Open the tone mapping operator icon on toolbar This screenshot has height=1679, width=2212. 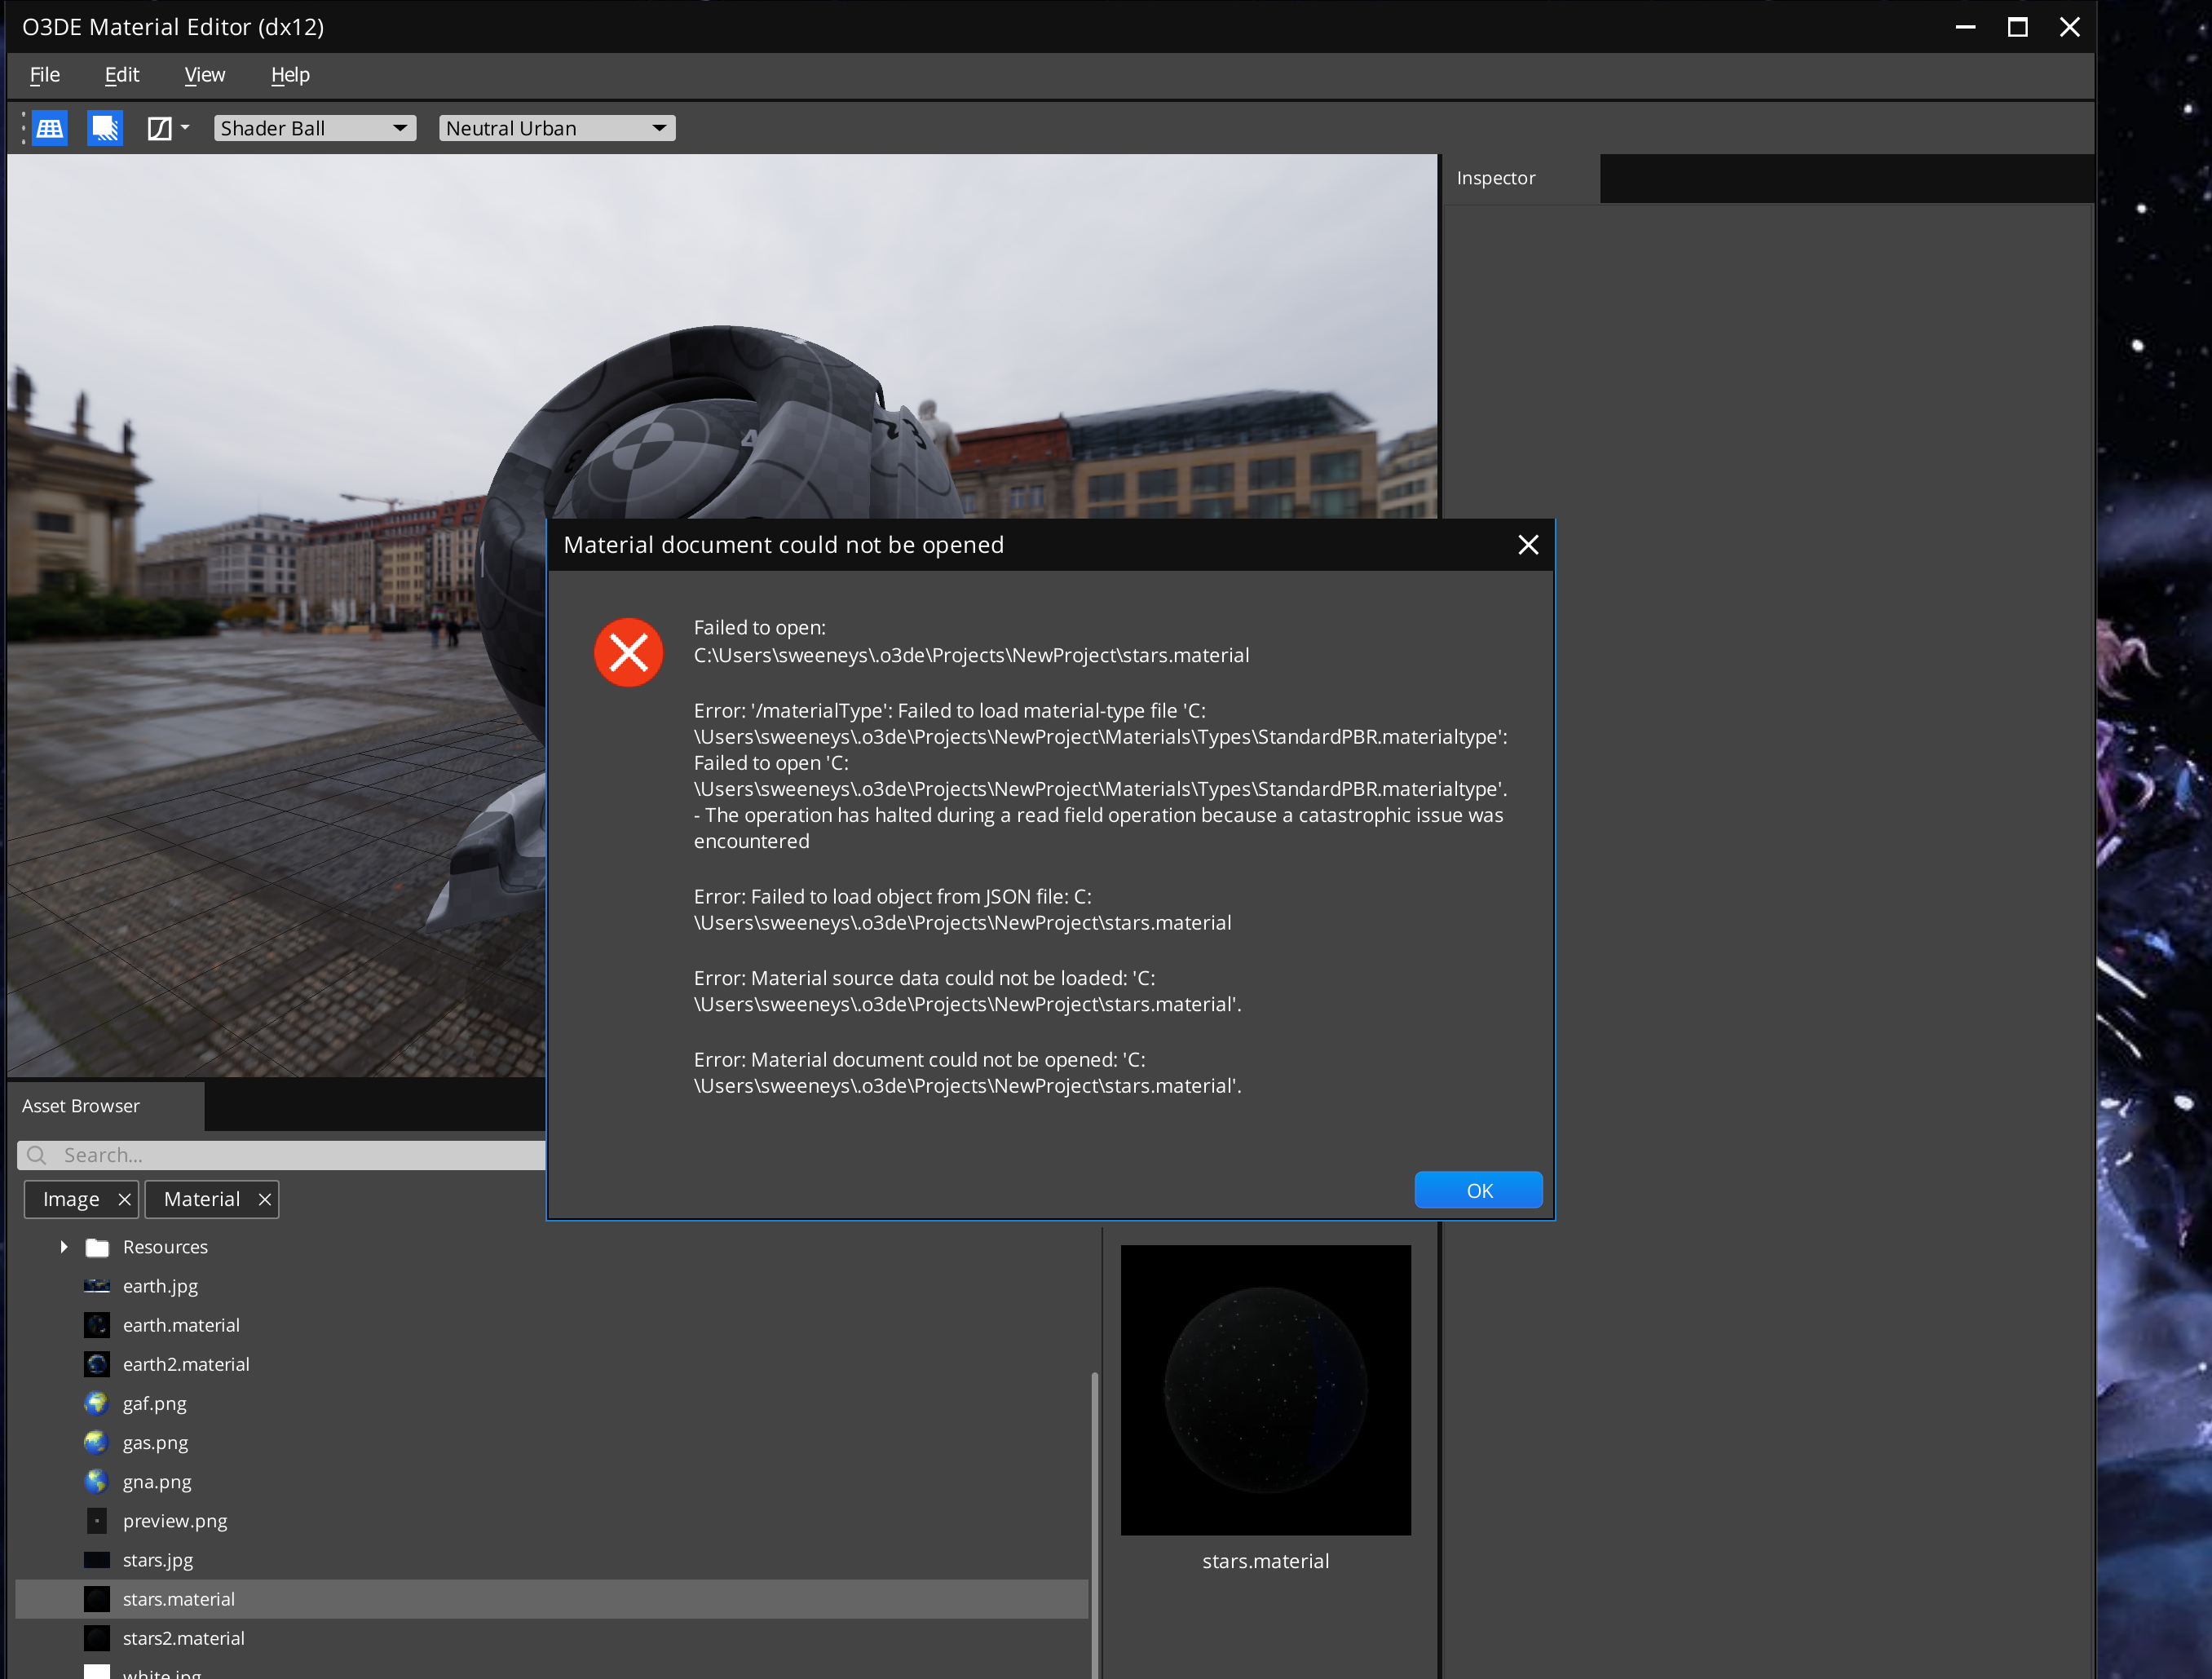[161, 128]
